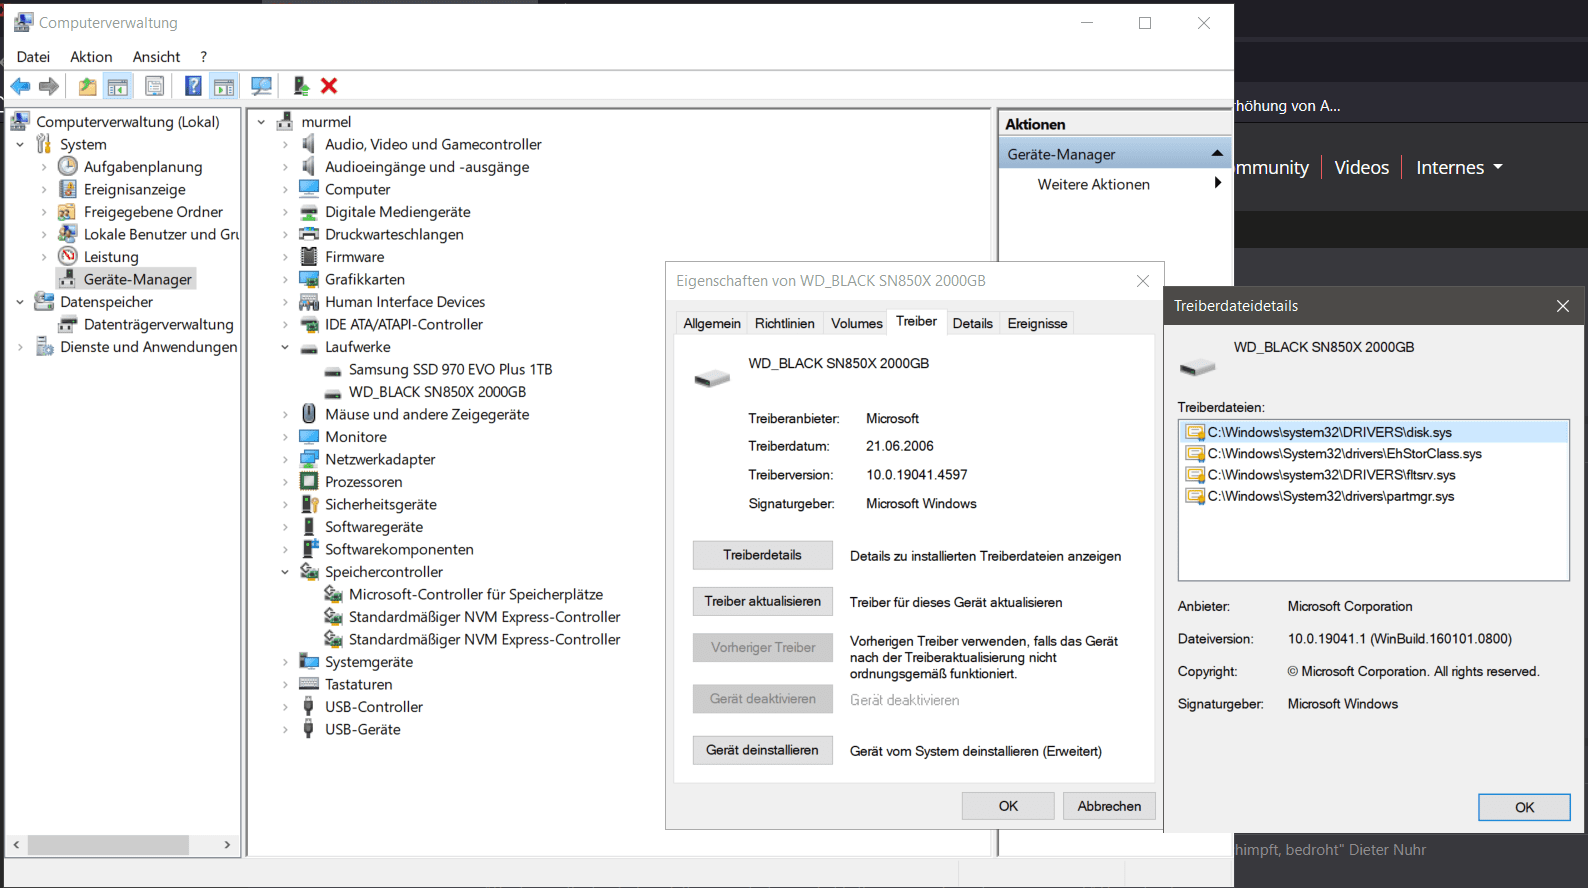
Task: Open the Properties toolbar icon
Action: click(x=155, y=86)
